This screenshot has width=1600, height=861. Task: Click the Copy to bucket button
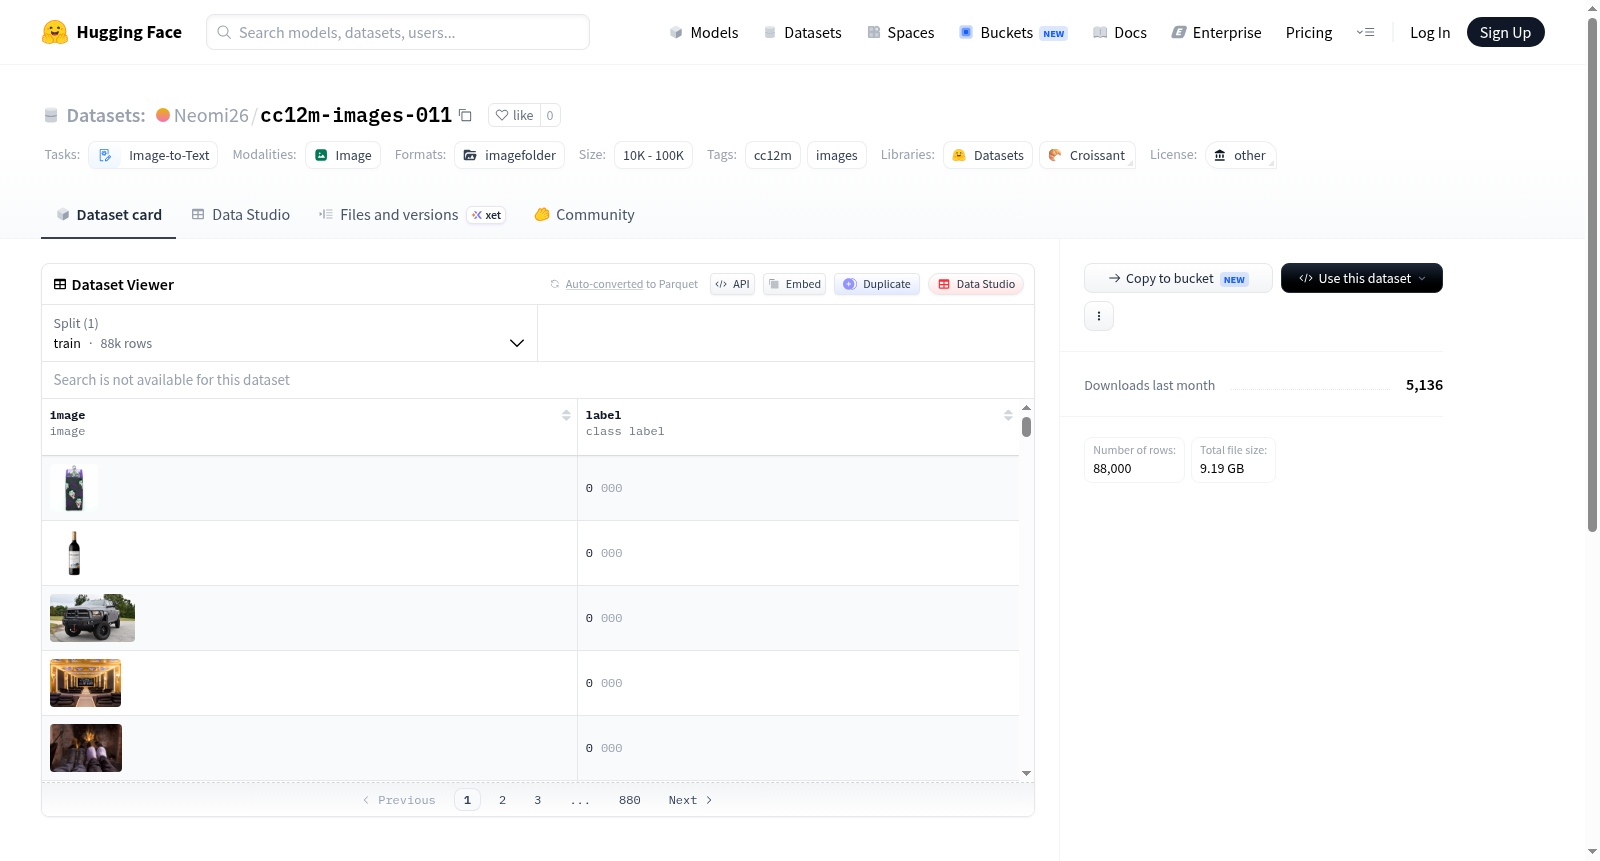[x=1178, y=278]
